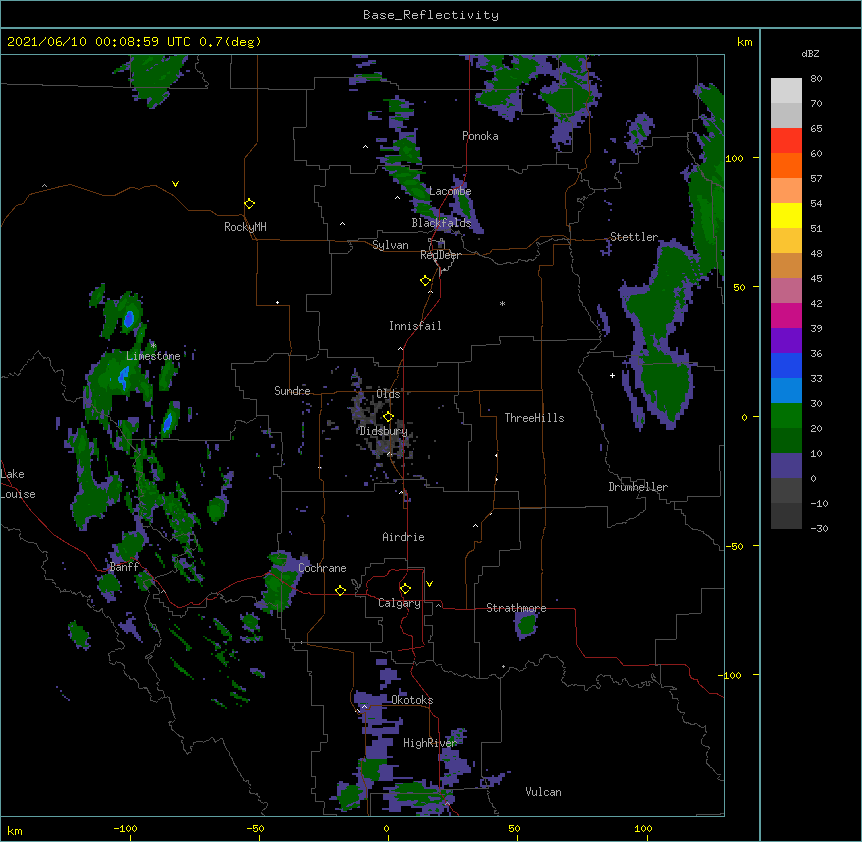The height and width of the screenshot is (842, 862).
Task: Select the blue 36-33 dBZ legend swatch
Action: [786, 365]
